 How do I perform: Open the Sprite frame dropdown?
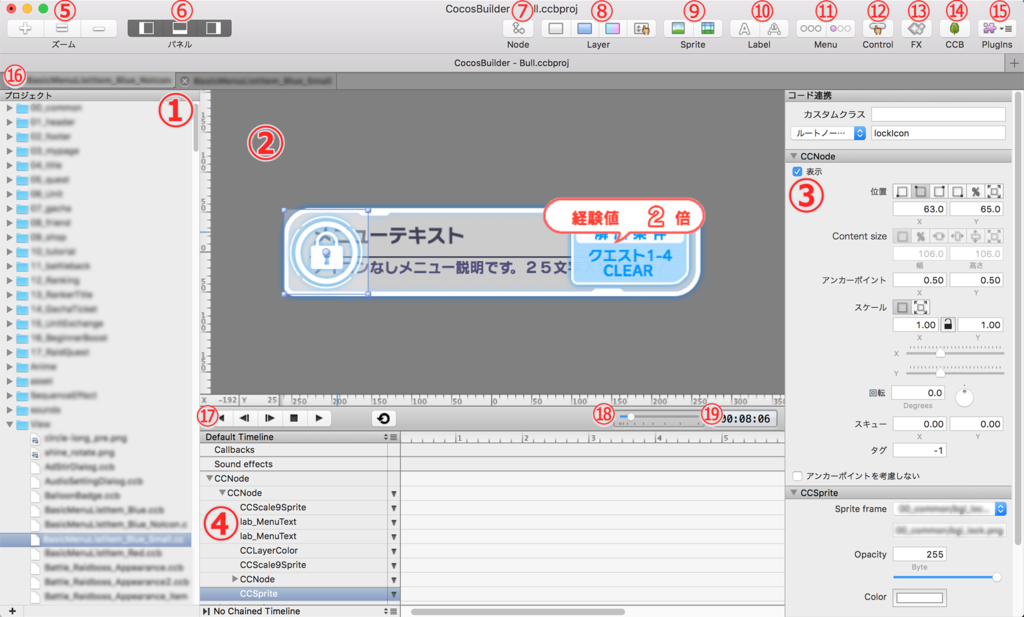(x=1000, y=508)
